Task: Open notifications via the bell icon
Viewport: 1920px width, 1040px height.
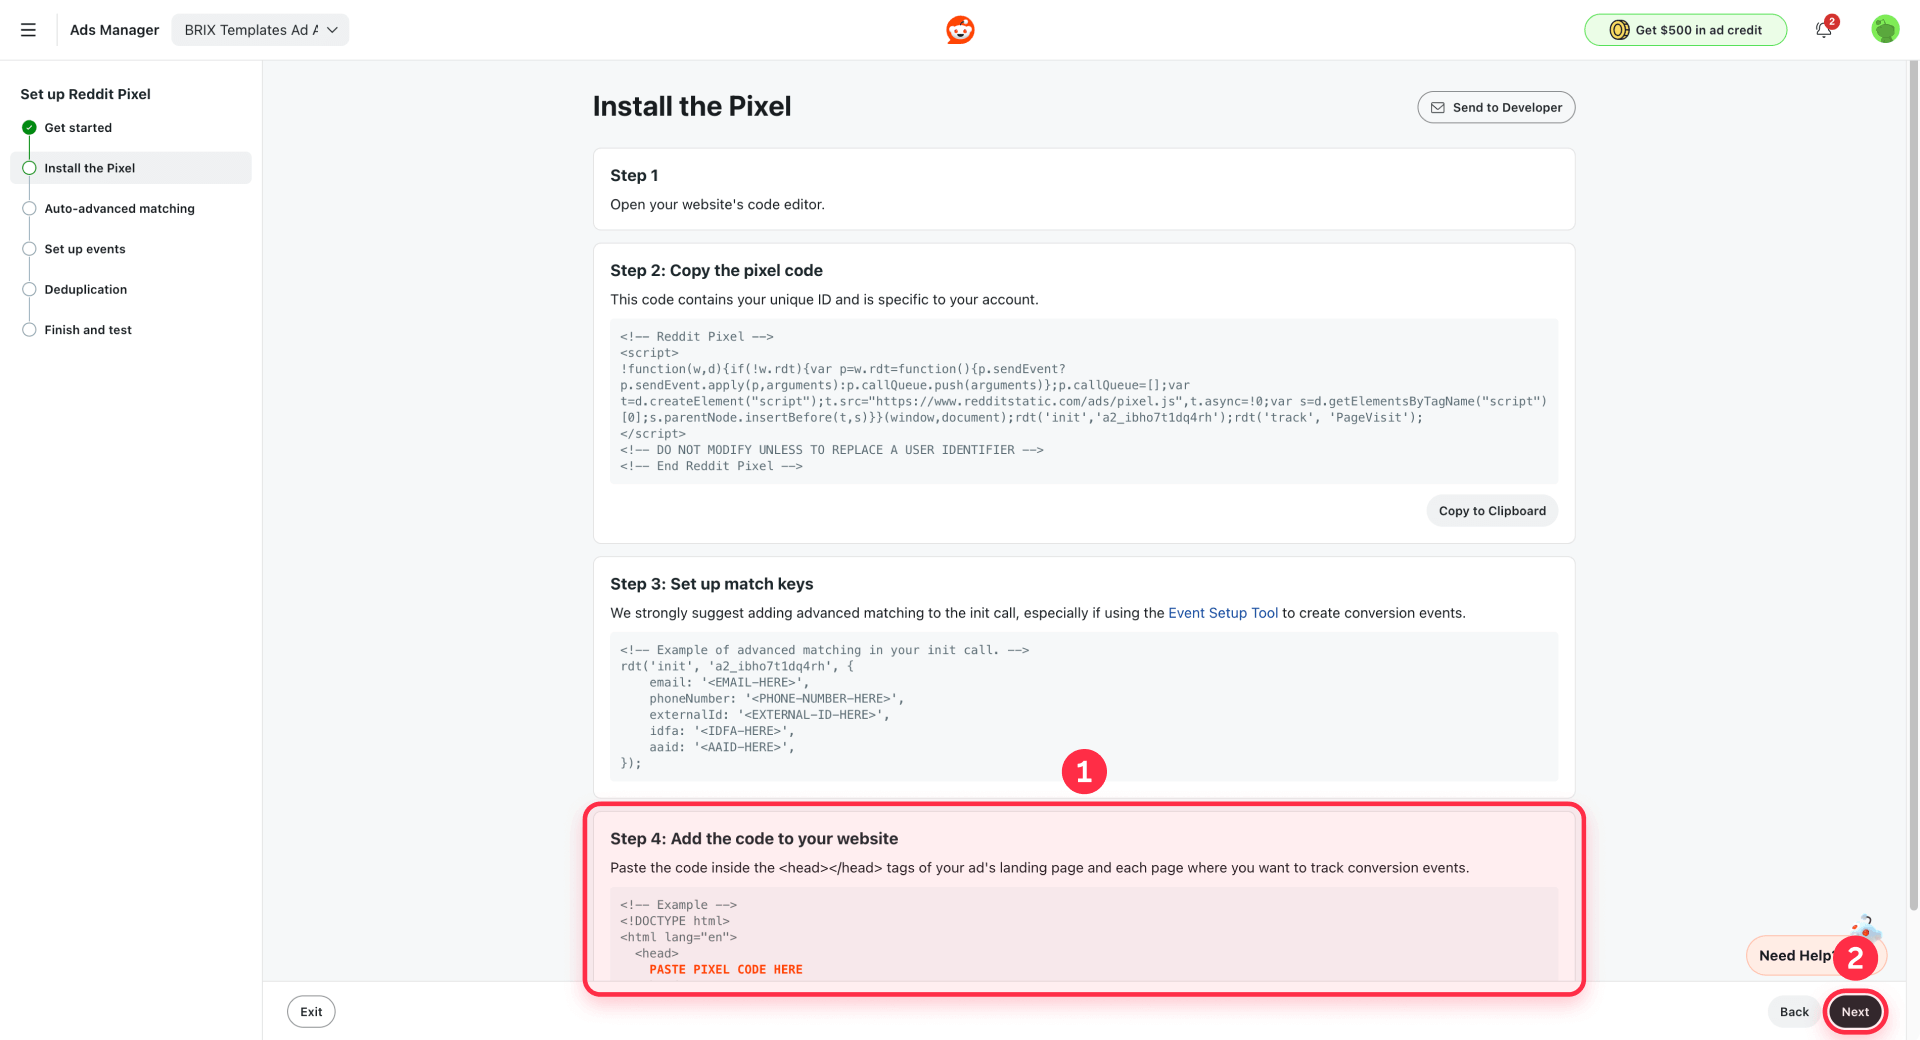Action: tap(1822, 30)
